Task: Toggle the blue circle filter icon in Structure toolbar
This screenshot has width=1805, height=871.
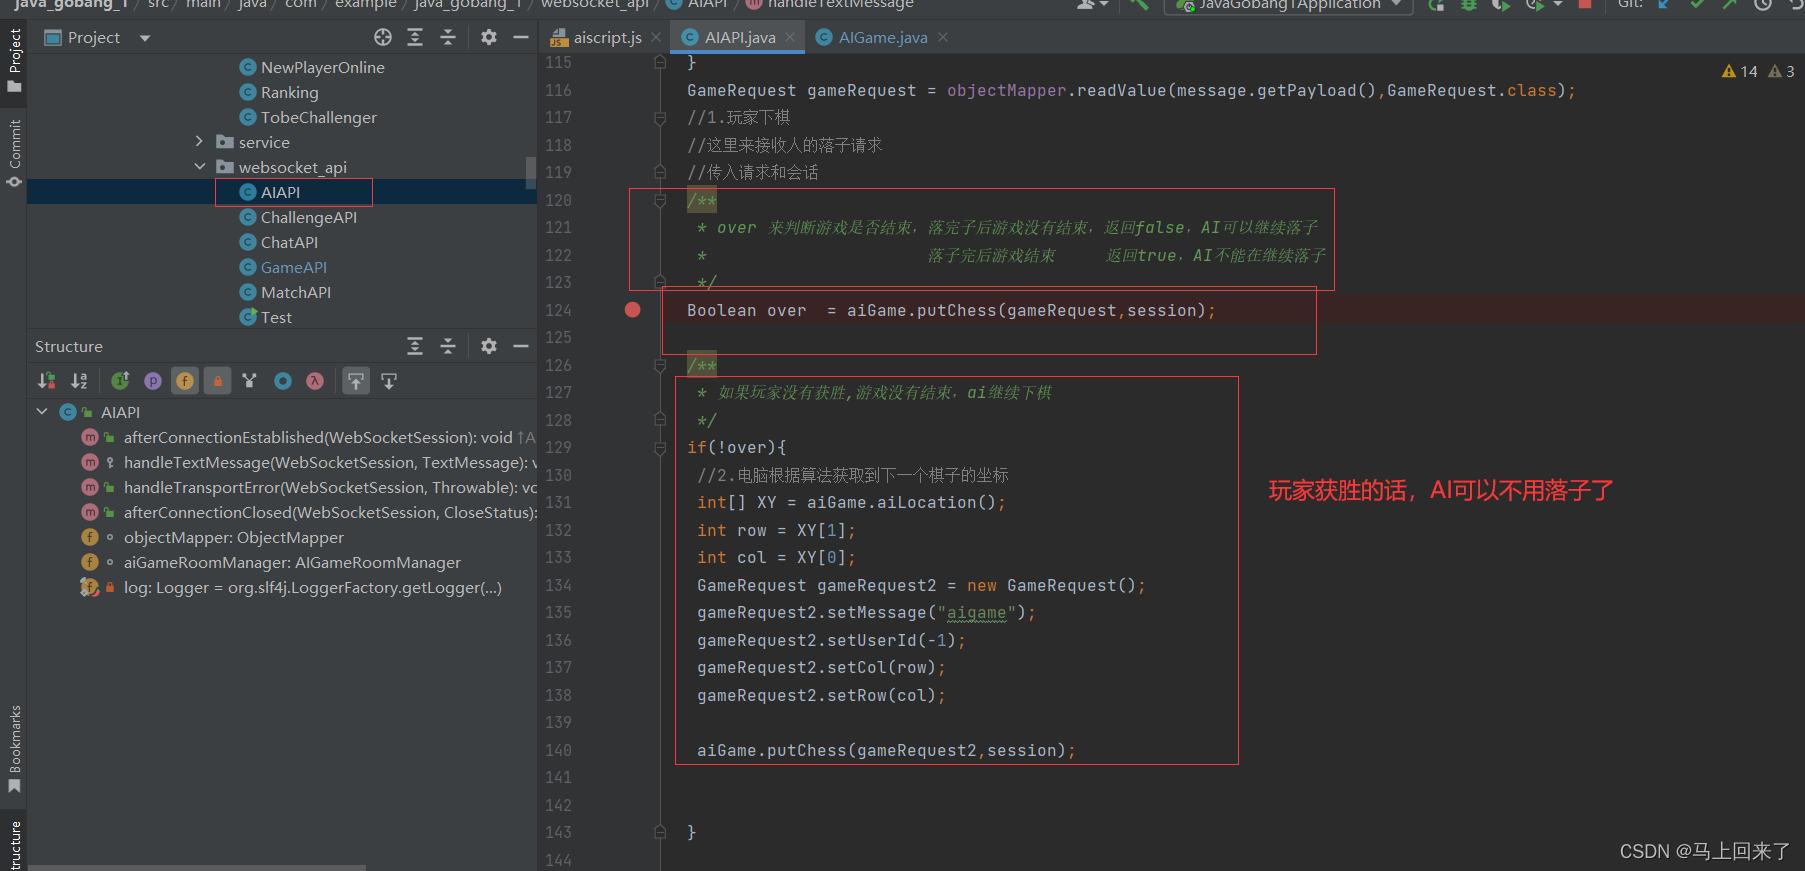Action: (283, 381)
